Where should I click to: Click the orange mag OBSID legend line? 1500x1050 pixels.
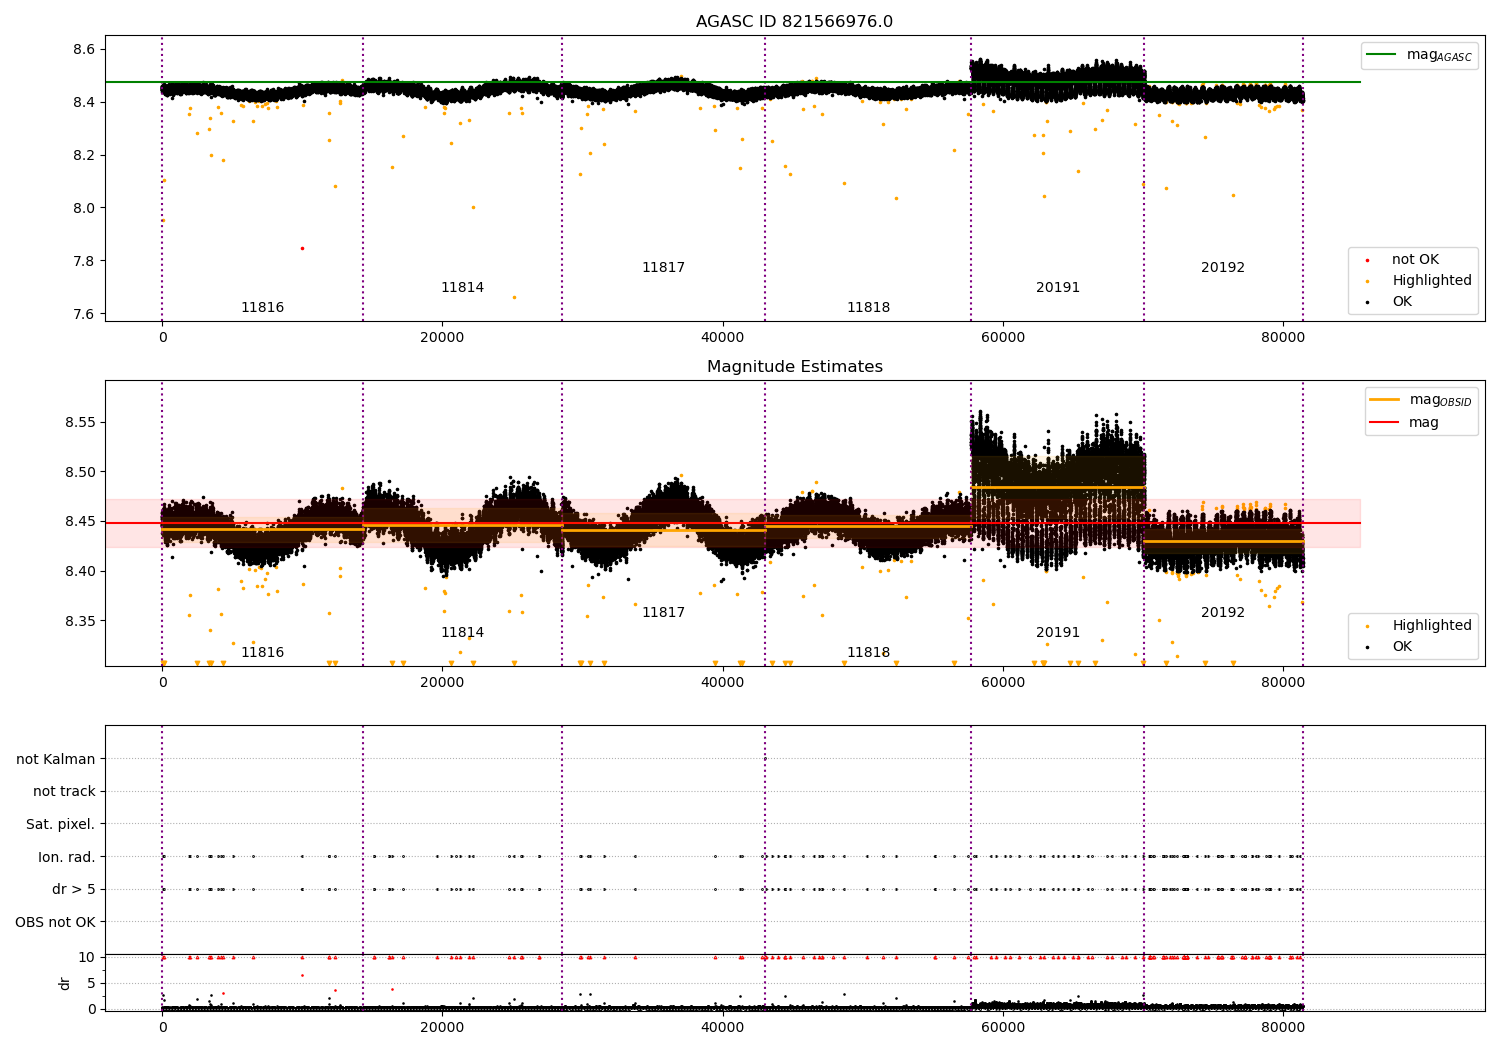tap(1384, 400)
